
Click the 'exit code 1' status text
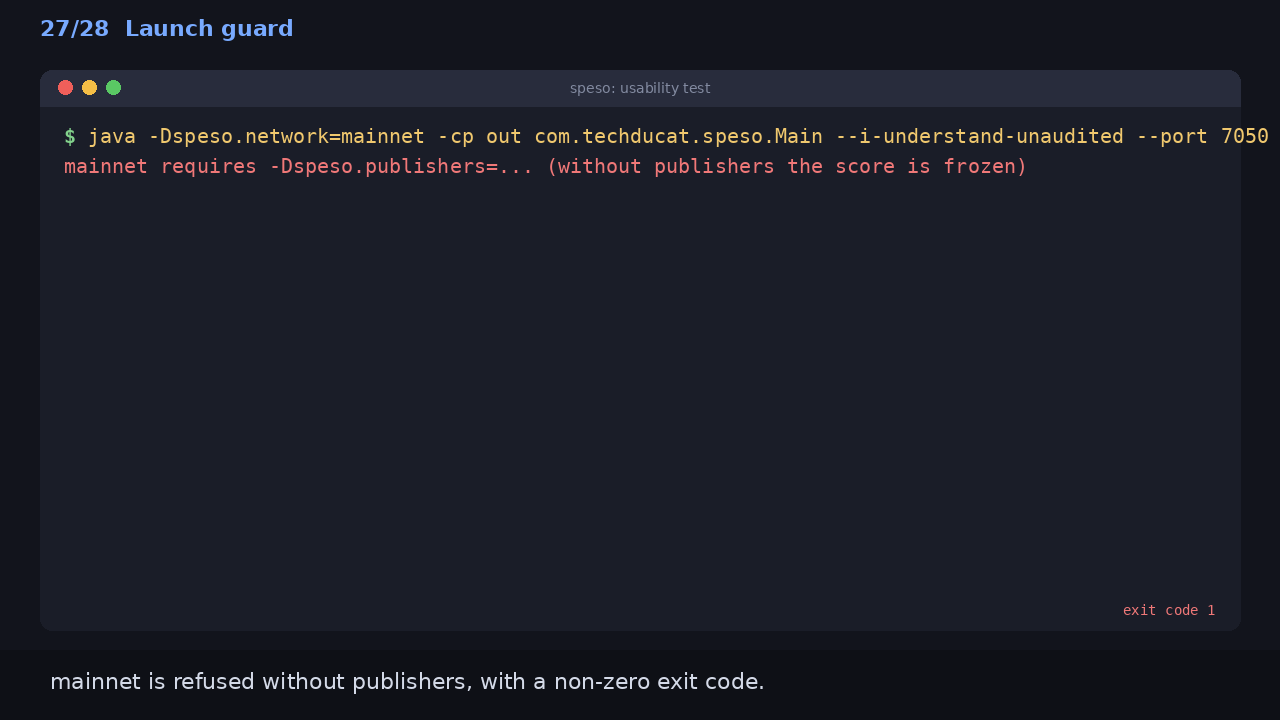[x=1169, y=610]
